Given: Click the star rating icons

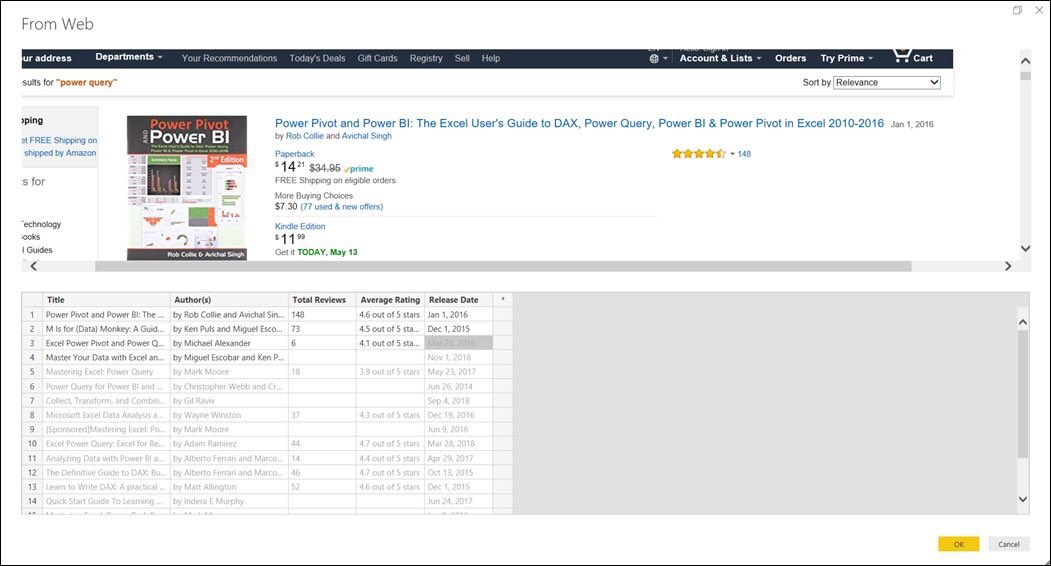Looking at the screenshot, I should click(698, 154).
